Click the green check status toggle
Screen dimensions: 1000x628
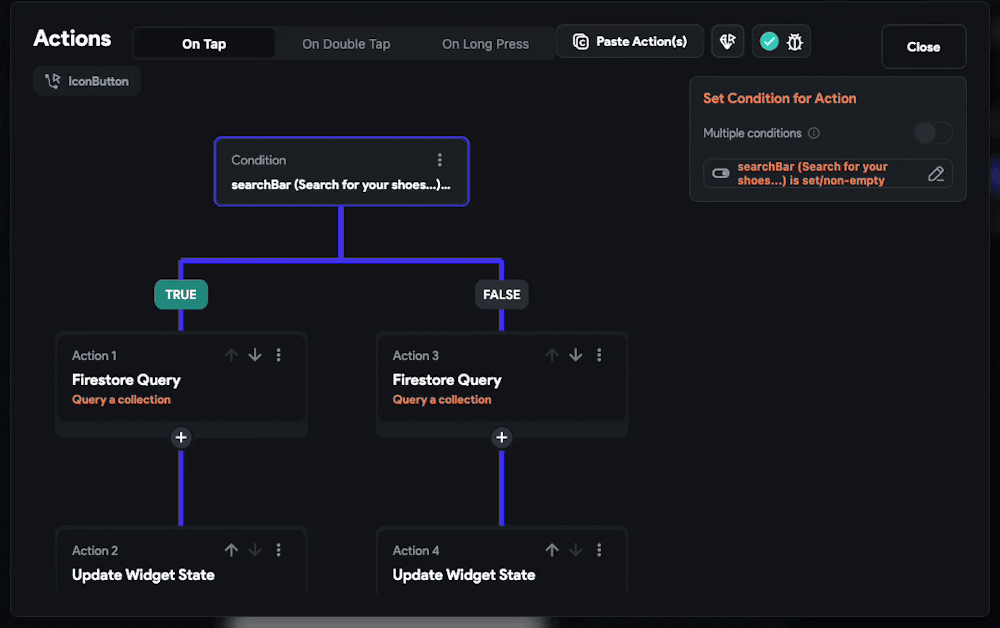769,41
